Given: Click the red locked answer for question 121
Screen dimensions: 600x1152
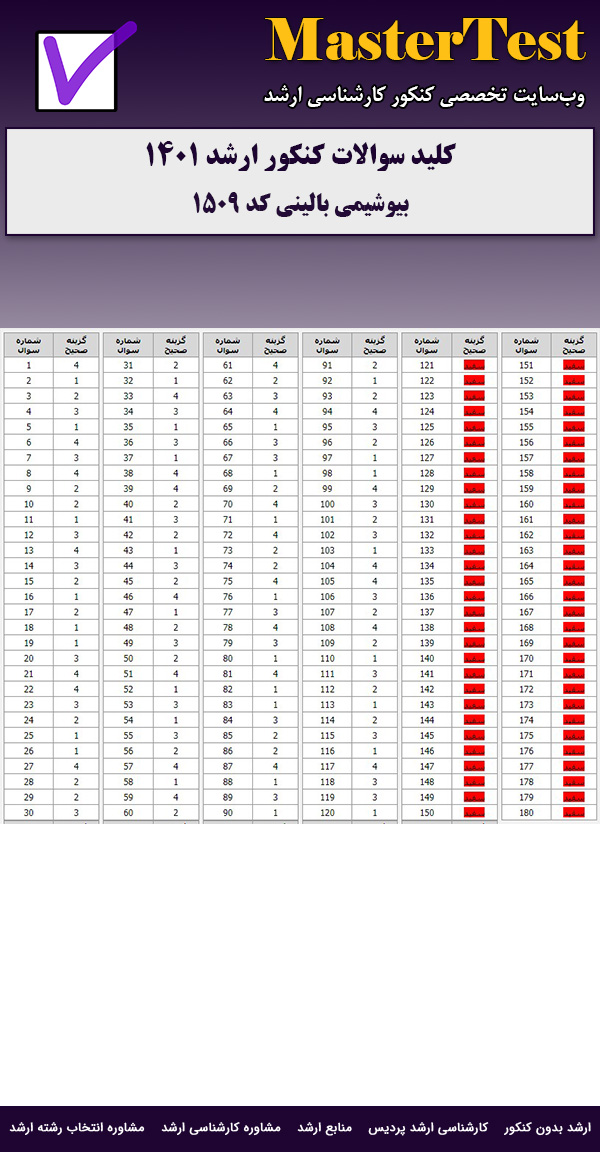Looking at the screenshot, I should 475,366.
